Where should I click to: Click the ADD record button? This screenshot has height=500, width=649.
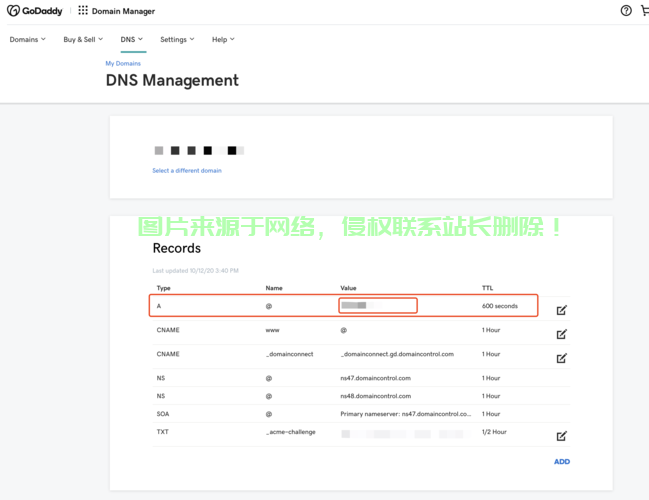(x=562, y=462)
